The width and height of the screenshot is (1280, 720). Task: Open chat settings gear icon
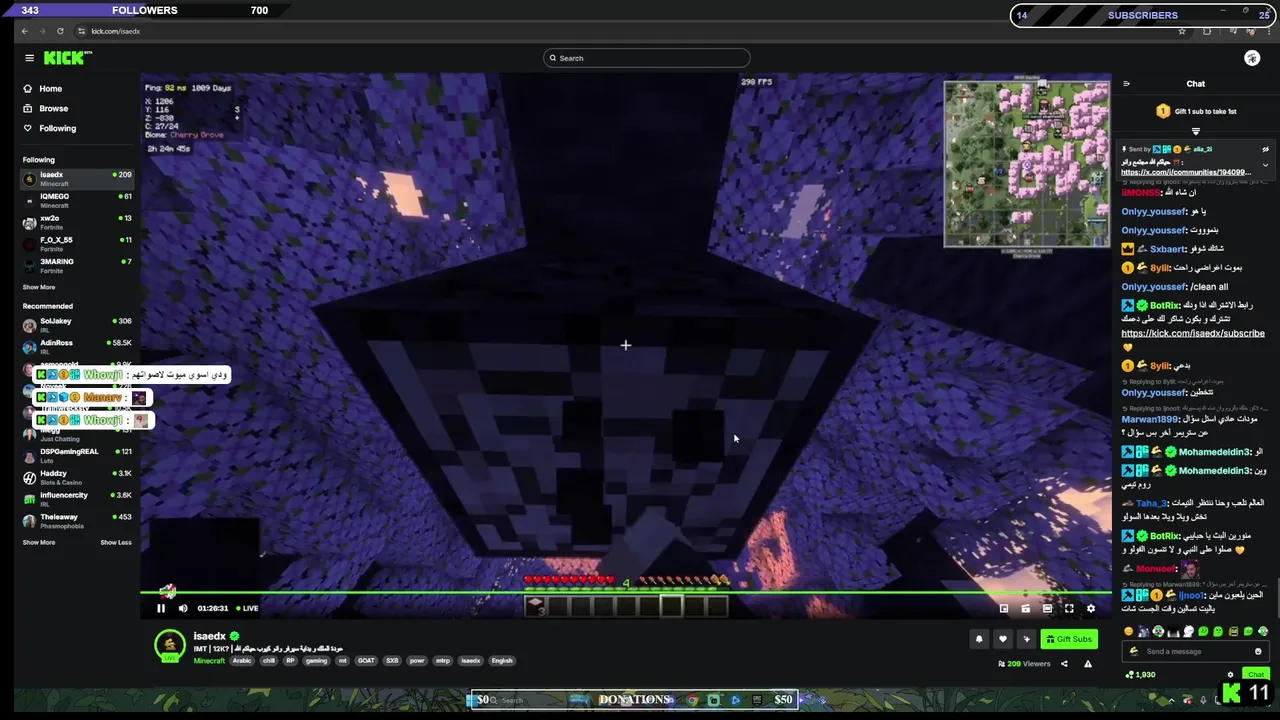point(1231,675)
